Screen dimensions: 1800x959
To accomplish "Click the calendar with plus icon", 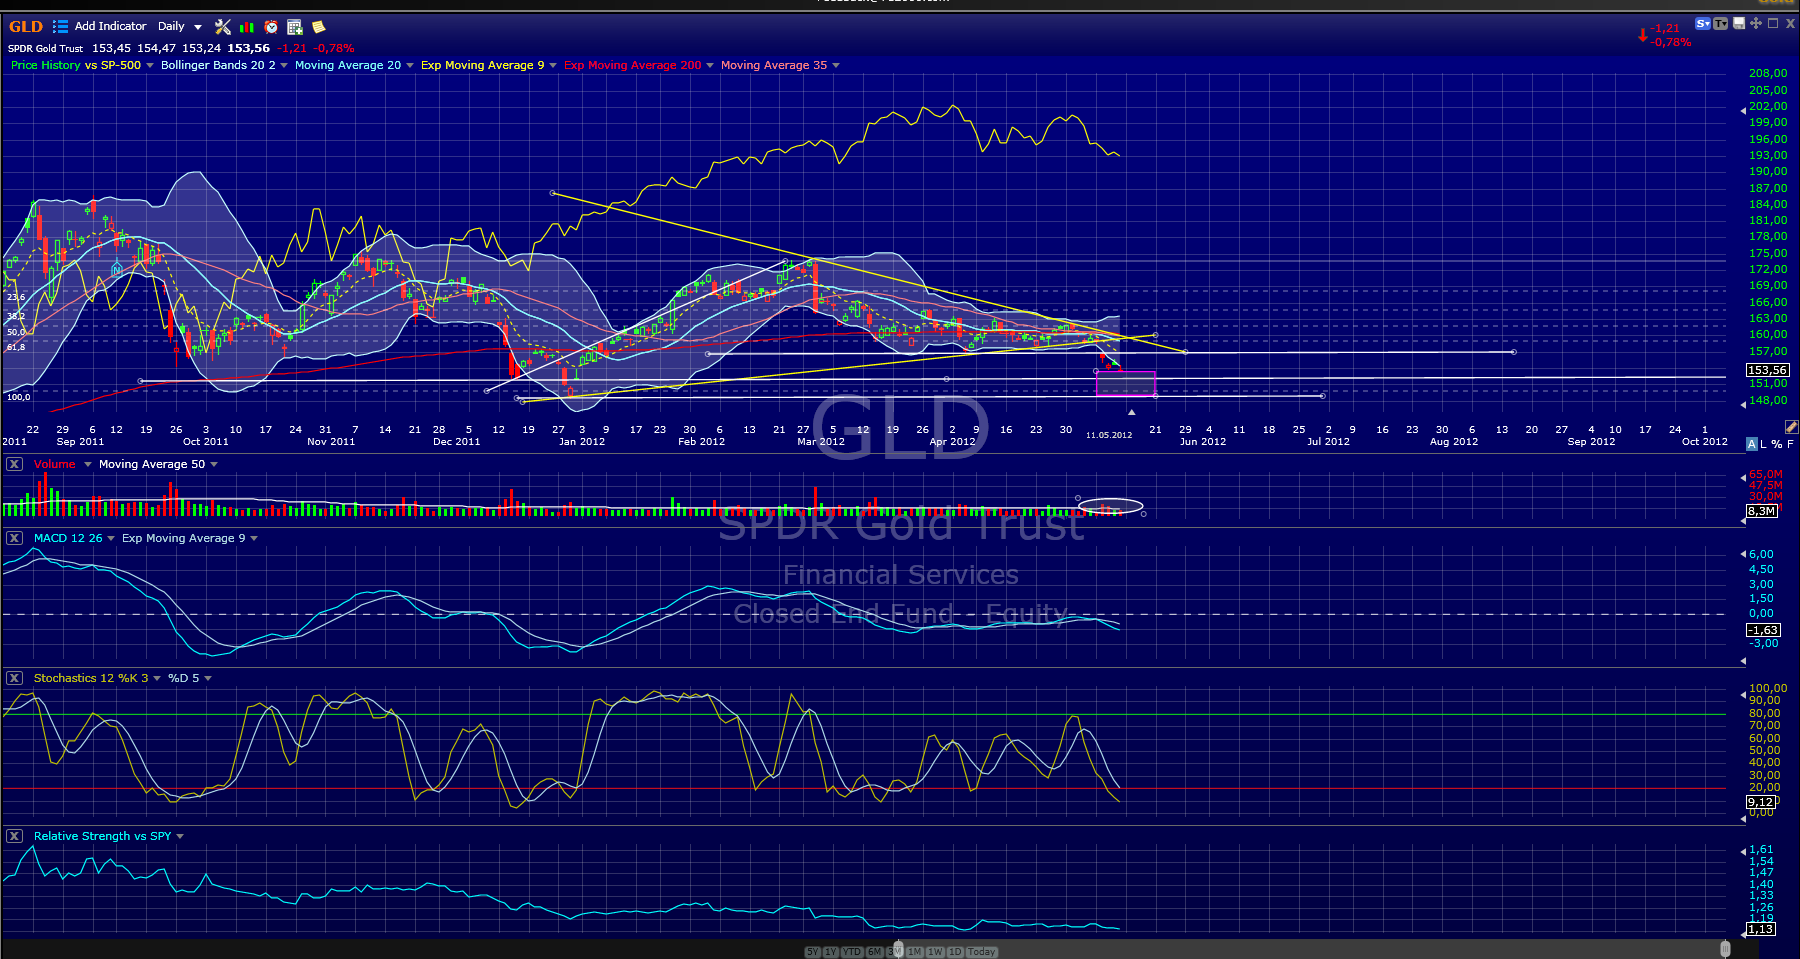I will 295,27.
